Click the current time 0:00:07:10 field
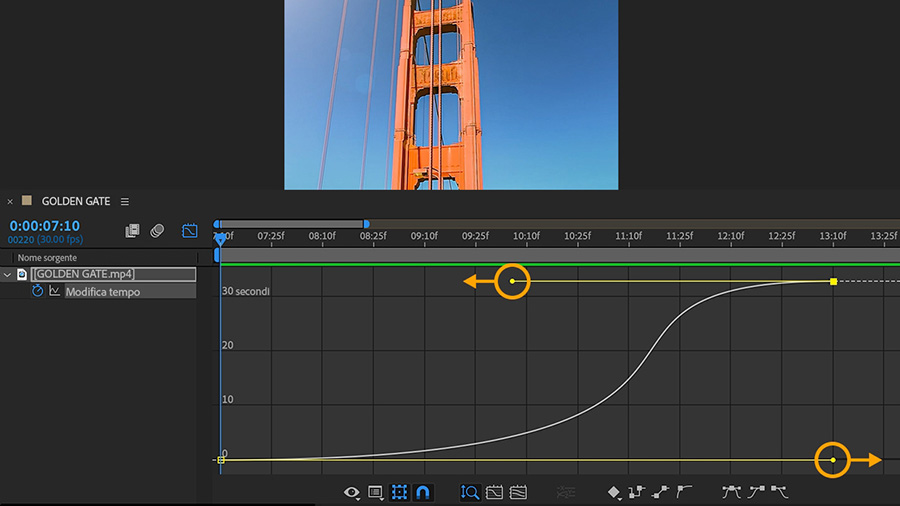Screen dimensions: 900x506 click(44, 226)
